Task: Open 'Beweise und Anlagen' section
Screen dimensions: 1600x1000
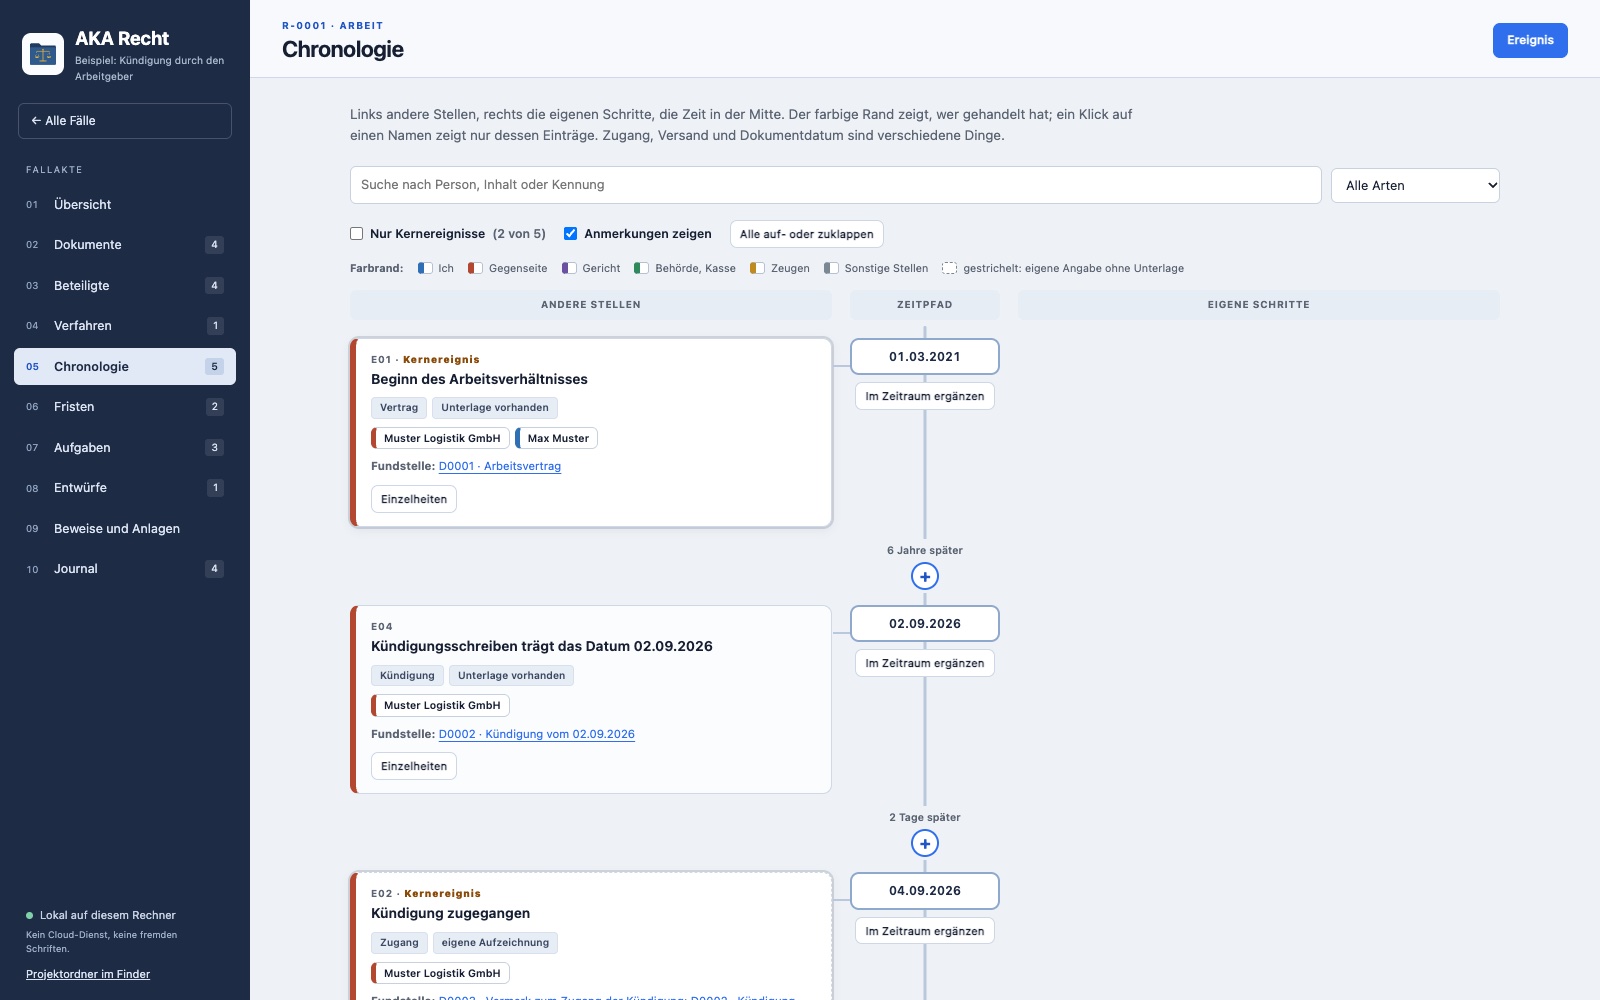Action: pos(125,528)
